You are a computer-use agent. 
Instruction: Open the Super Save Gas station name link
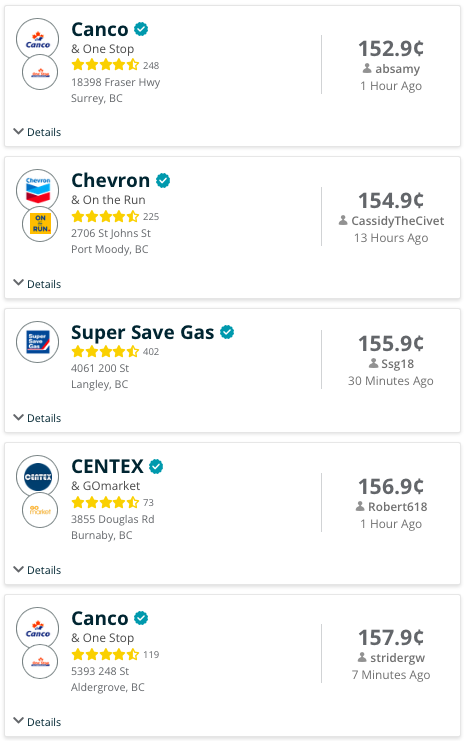coord(143,332)
